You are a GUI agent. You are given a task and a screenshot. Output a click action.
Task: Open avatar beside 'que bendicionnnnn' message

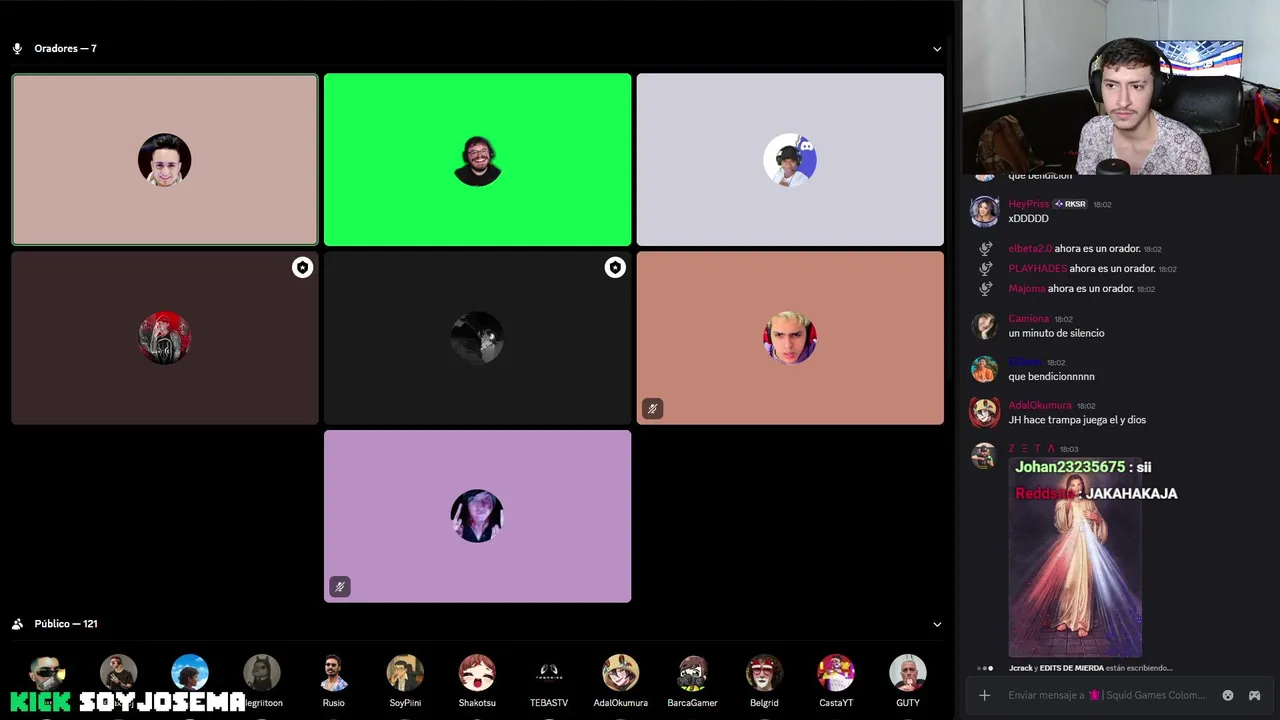coord(984,369)
